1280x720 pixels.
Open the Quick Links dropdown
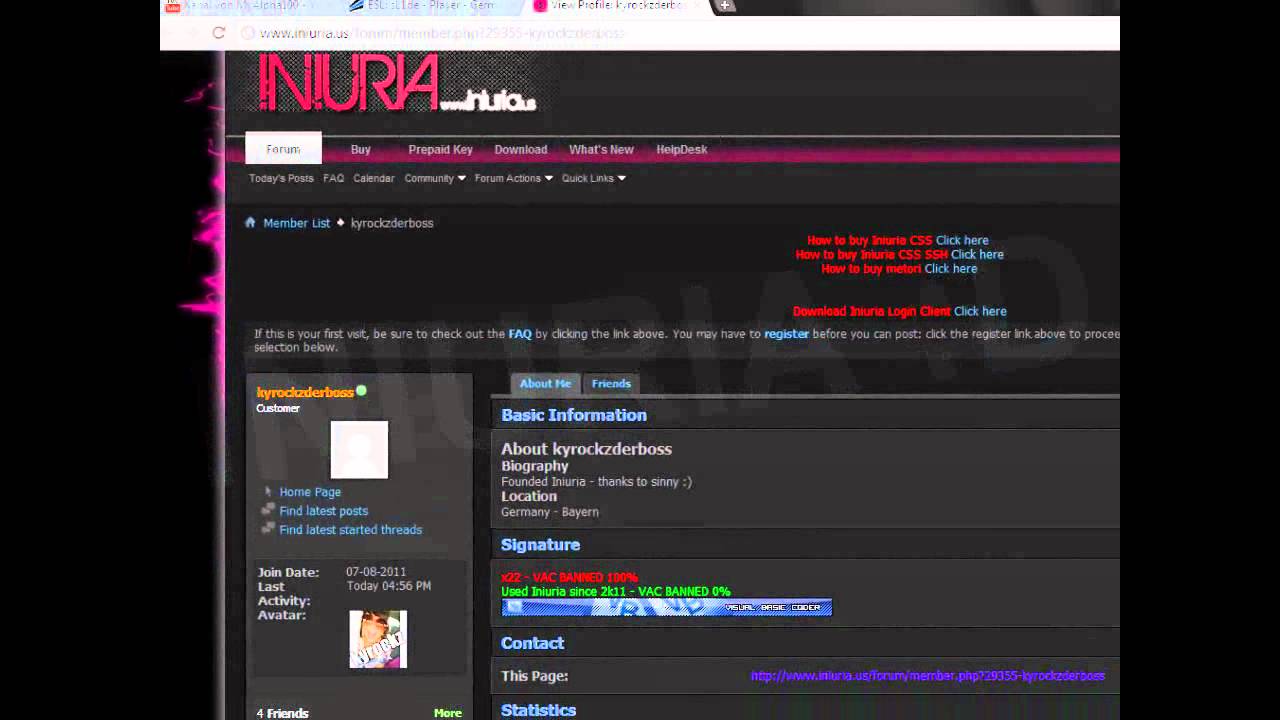point(594,178)
